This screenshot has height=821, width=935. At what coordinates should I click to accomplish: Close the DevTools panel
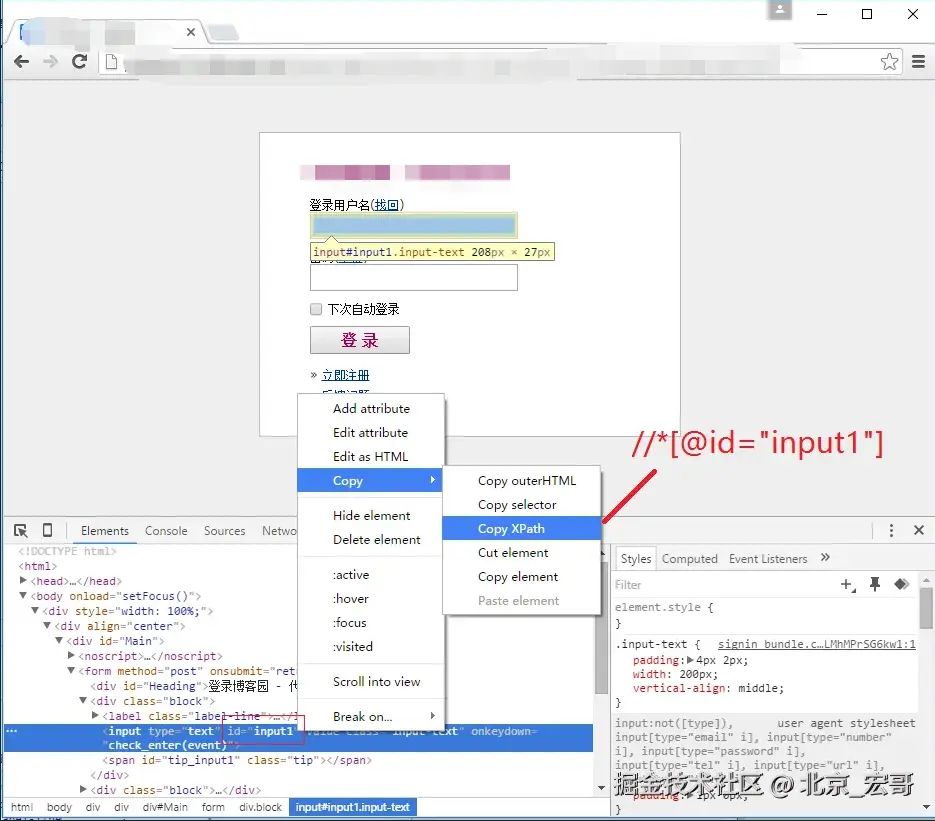[x=919, y=530]
